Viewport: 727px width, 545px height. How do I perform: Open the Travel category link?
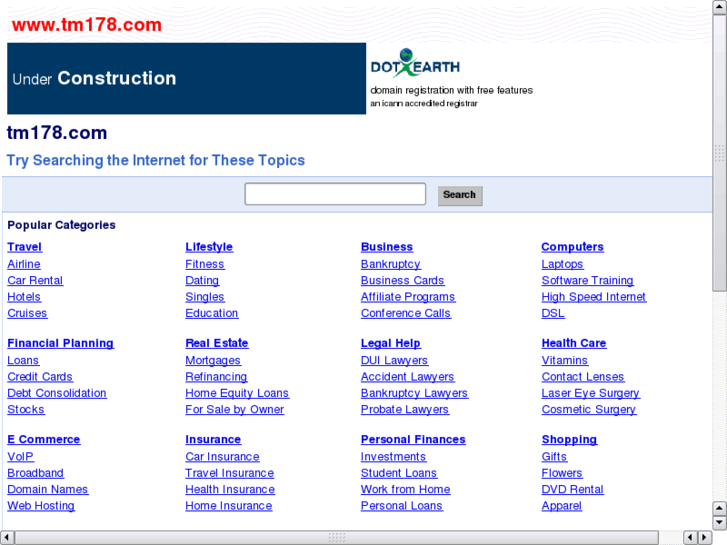pyautogui.click(x=25, y=247)
